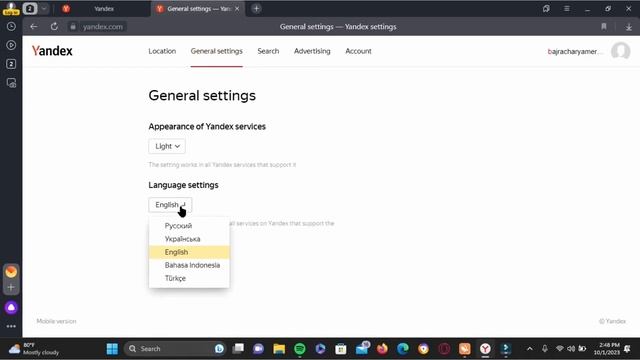Go to the Search settings tab
This screenshot has height=360, width=640.
(268, 51)
